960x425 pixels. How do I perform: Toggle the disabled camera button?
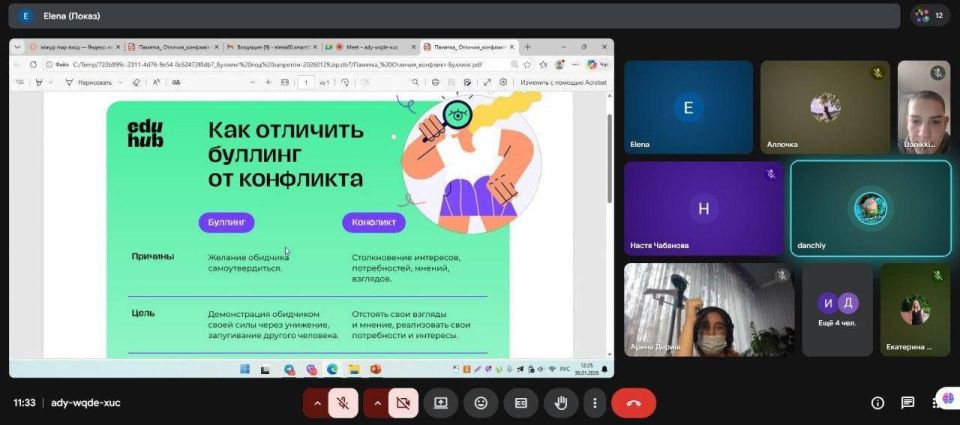(x=403, y=403)
